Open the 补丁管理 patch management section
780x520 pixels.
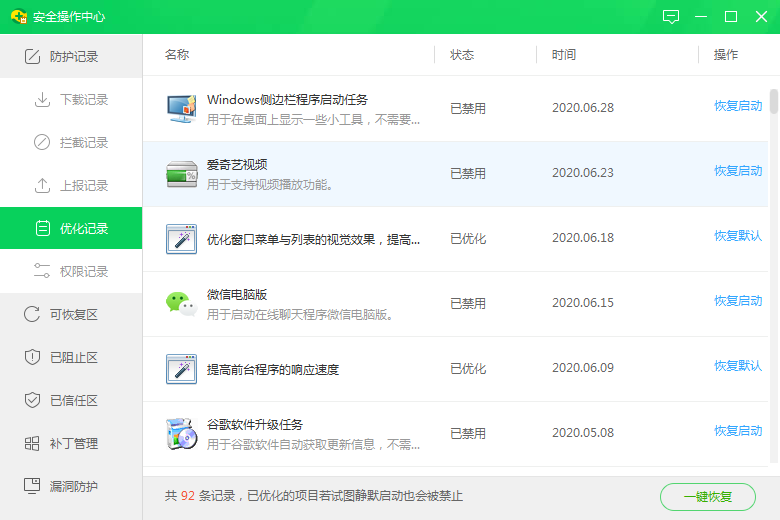pos(73,444)
